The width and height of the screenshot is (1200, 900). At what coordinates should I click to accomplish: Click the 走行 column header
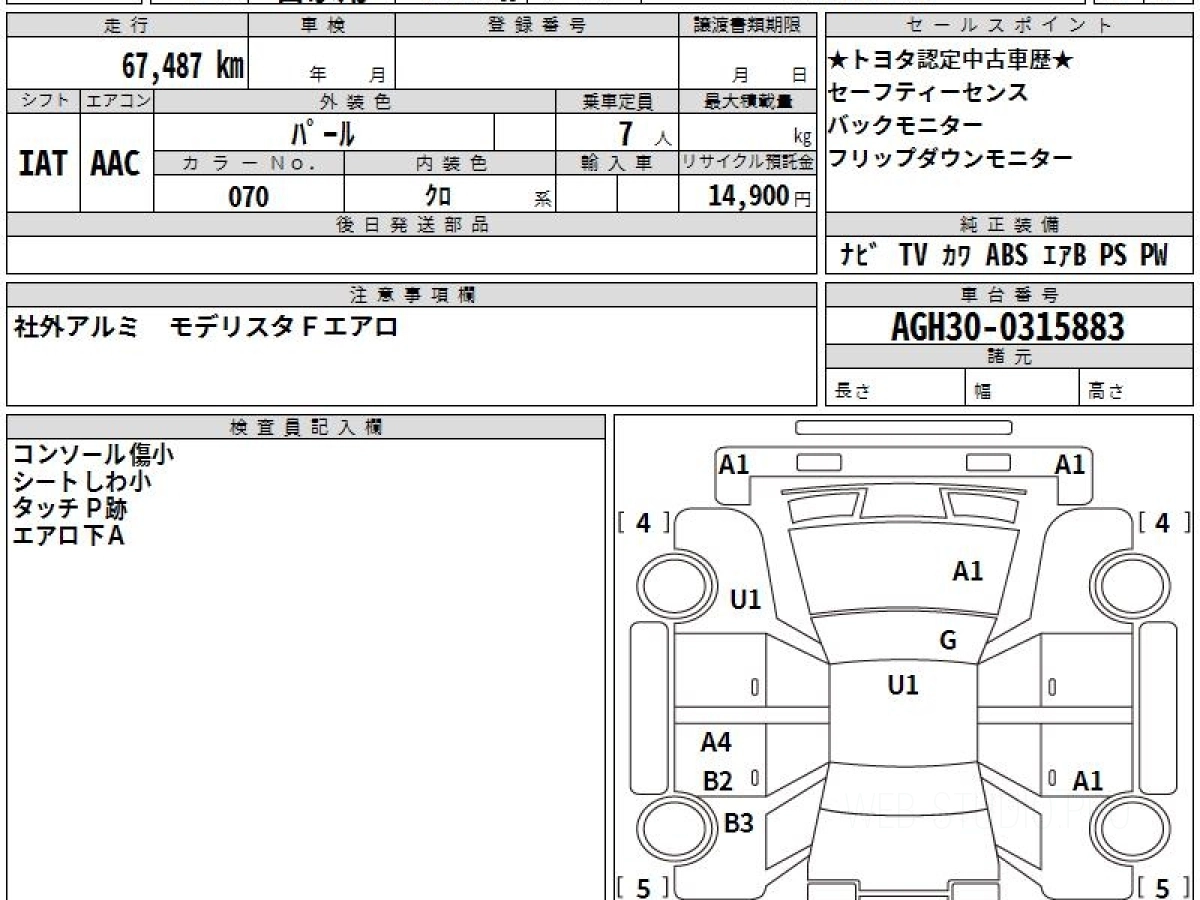[x=126, y=26]
